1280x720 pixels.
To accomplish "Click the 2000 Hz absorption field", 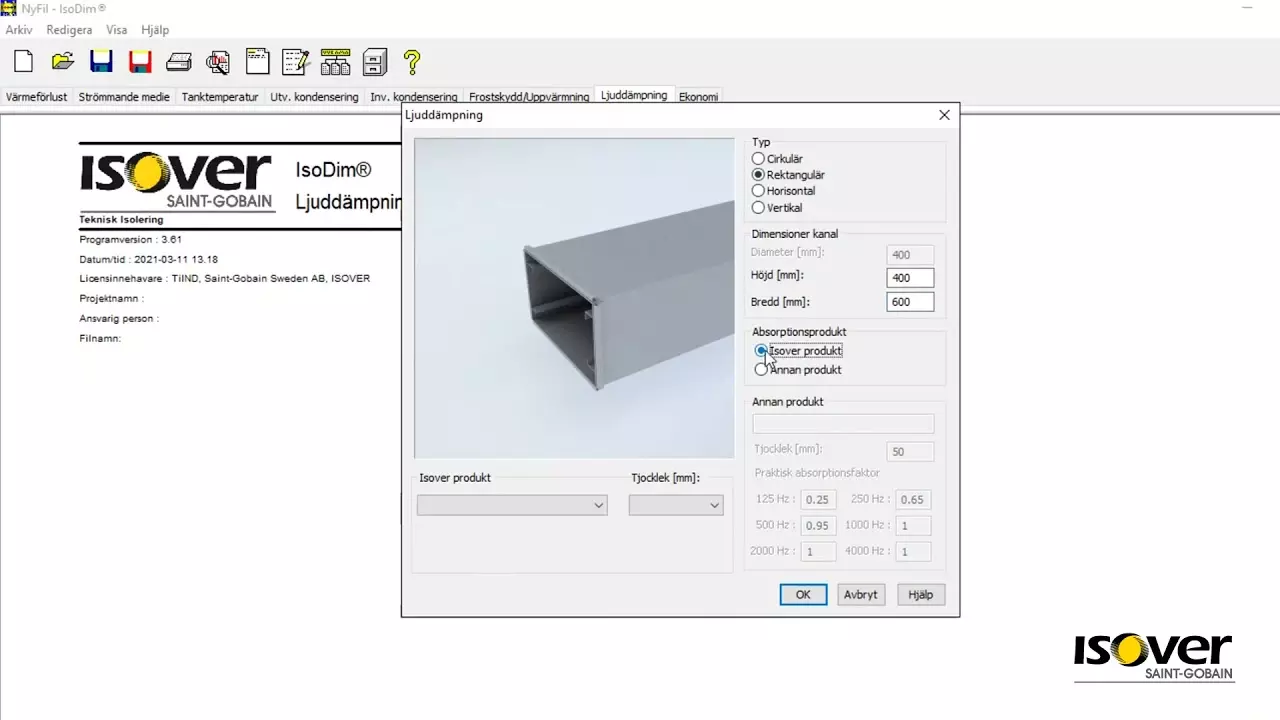I will tap(818, 551).
